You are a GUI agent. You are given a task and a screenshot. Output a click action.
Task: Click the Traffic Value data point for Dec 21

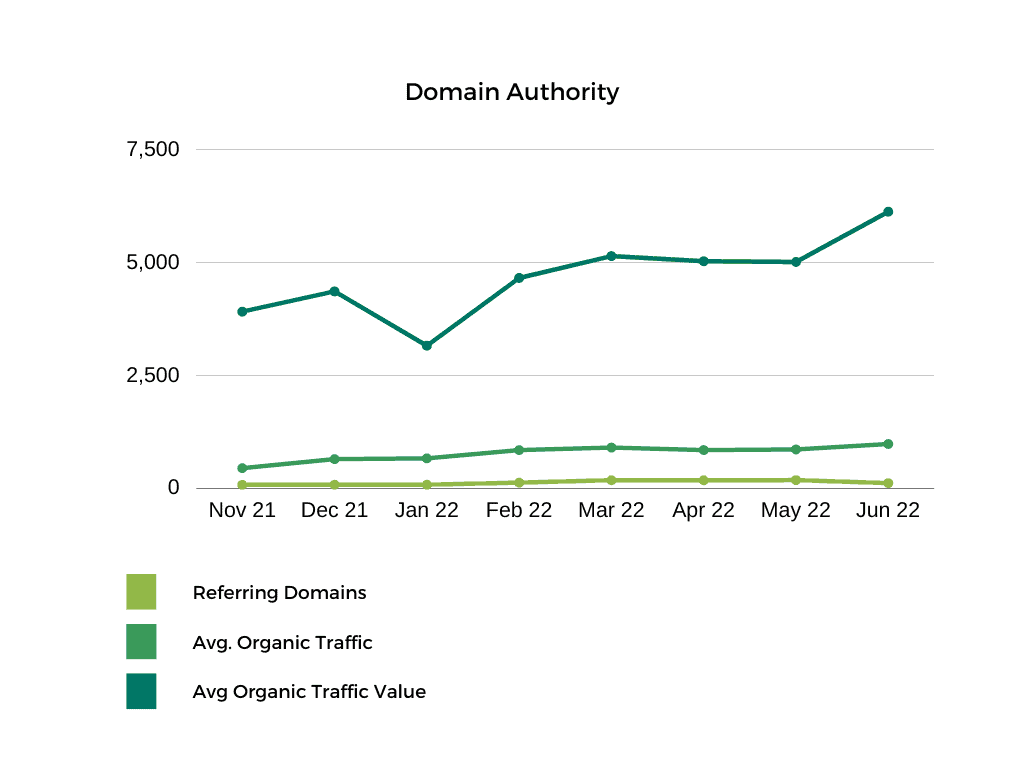point(334,291)
